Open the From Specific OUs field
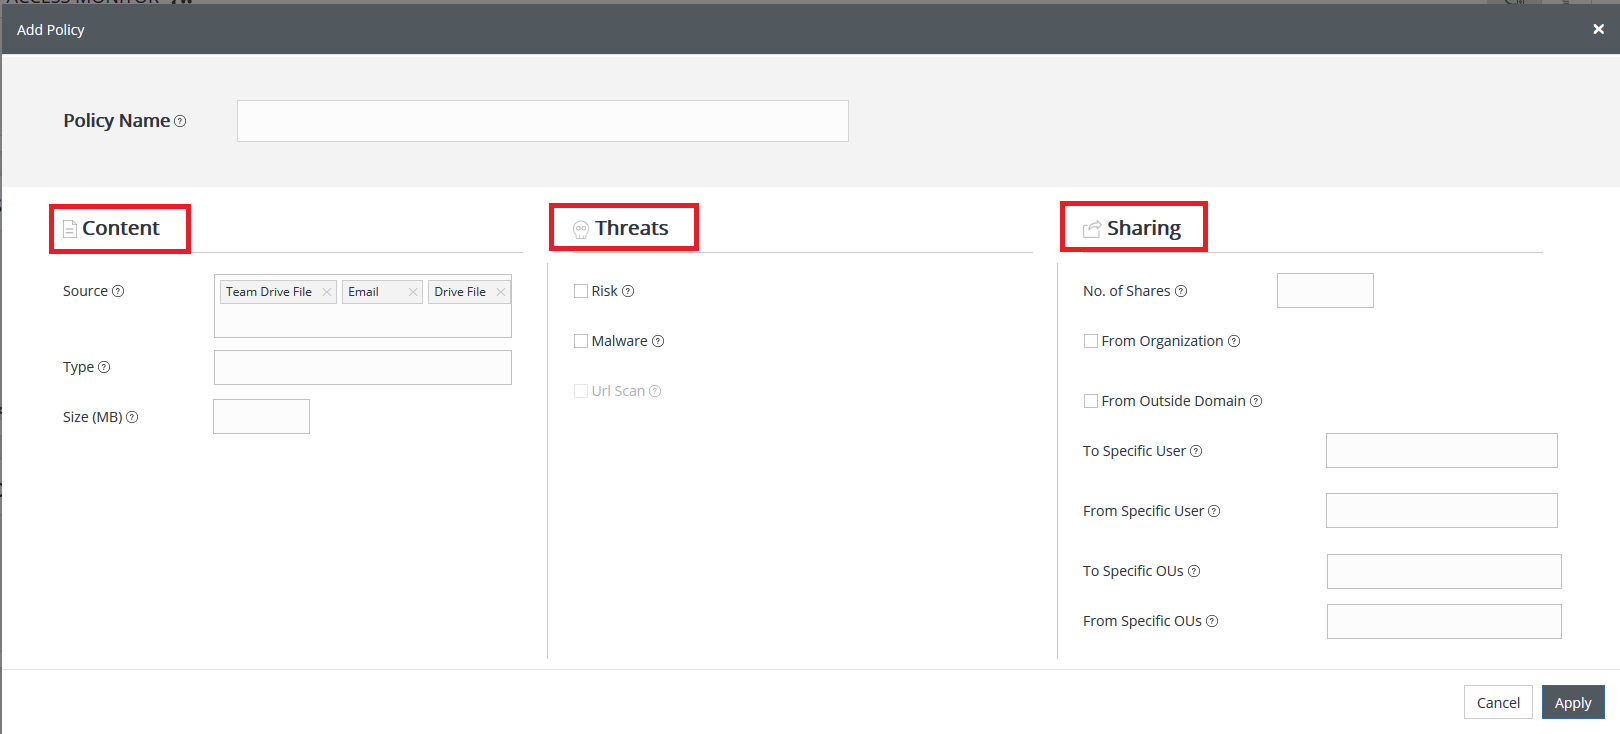Viewport: 1620px width, 734px height. coord(1443,621)
